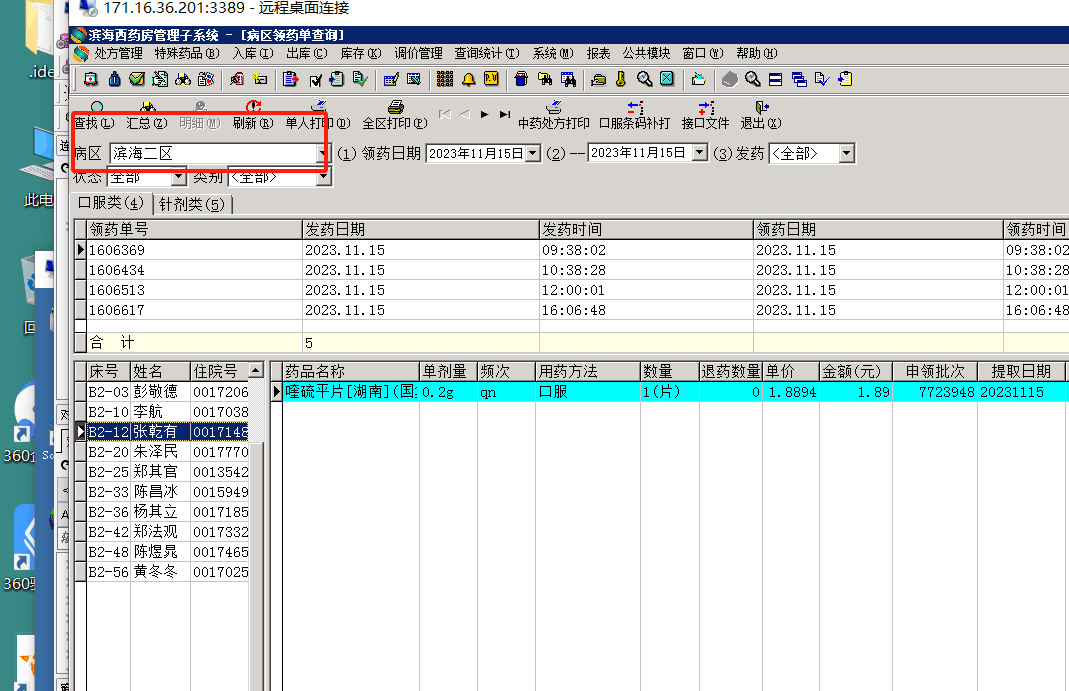Click the black checkbox tick toolbar icon
Image resolution: width=1069 pixels, height=691 pixels.
pos(315,80)
